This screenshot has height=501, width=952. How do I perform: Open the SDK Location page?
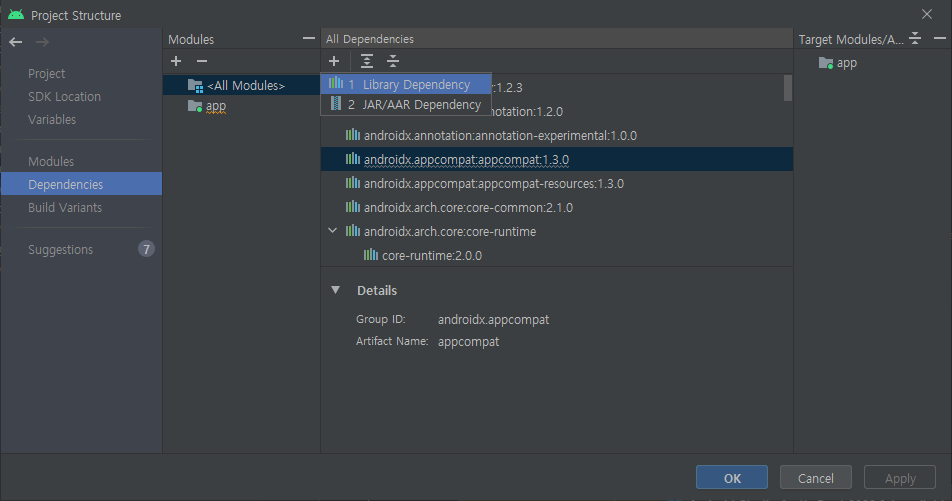pyautogui.click(x=64, y=97)
